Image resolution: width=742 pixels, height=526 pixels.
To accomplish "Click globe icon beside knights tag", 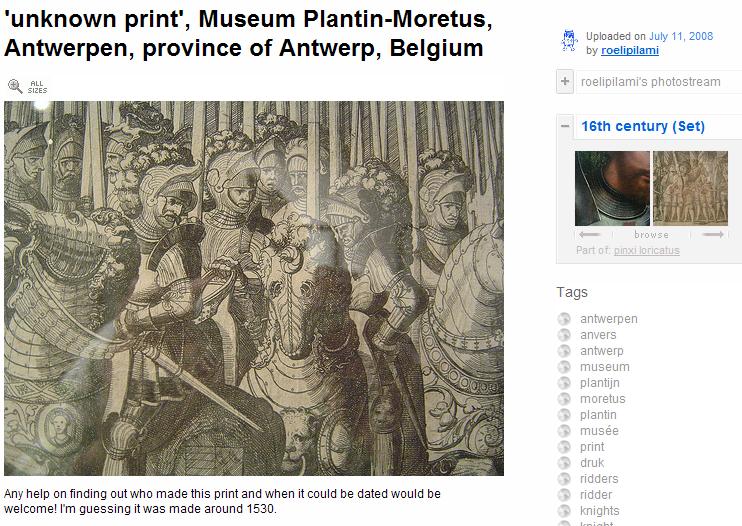I will pyautogui.click(x=564, y=511).
